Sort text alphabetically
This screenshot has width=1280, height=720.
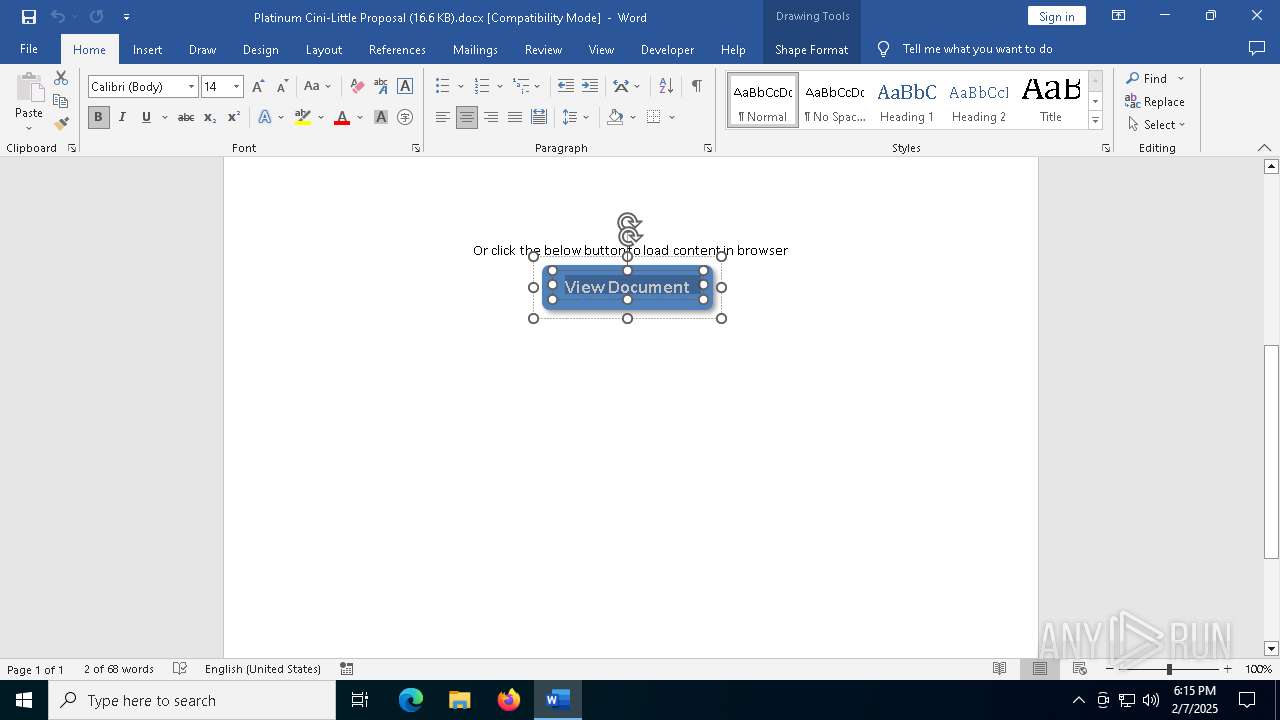coord(666,87)
